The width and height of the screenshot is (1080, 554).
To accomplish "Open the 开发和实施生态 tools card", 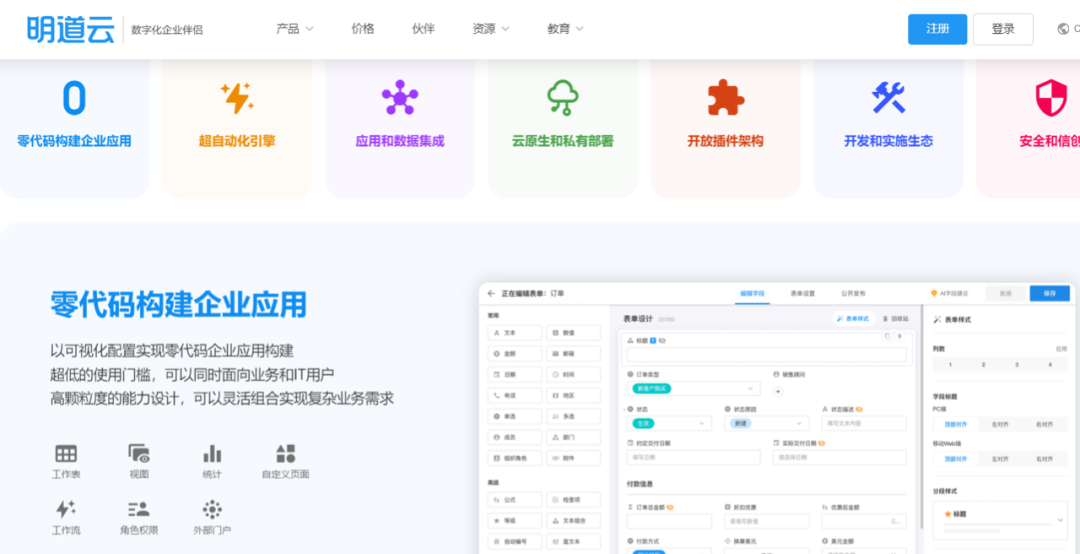I will (x=888, y=127).
